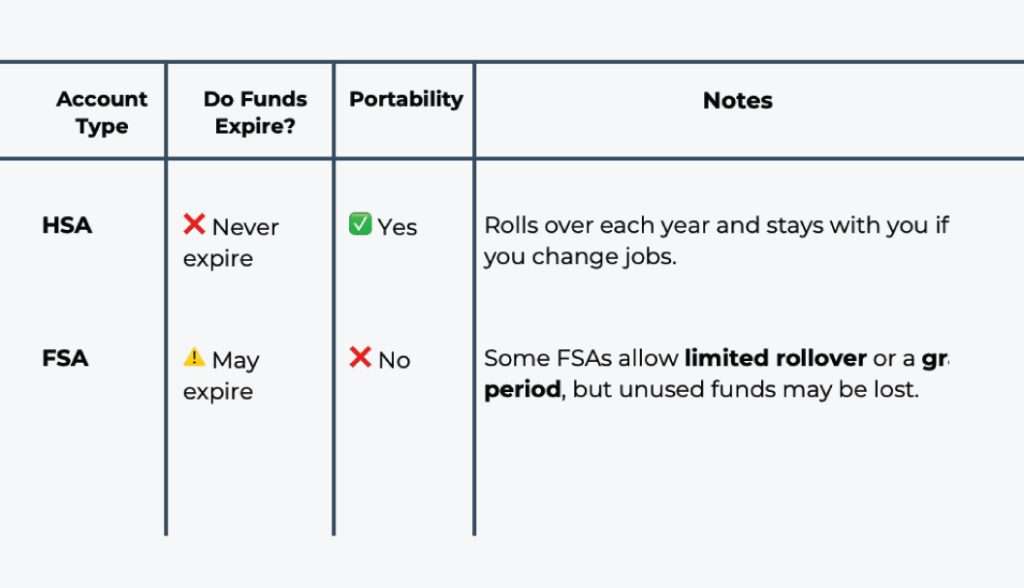This screenshot has height=588, width=1024.
Task: Click the red X icon beside No
Action: (x=360, y=357)
